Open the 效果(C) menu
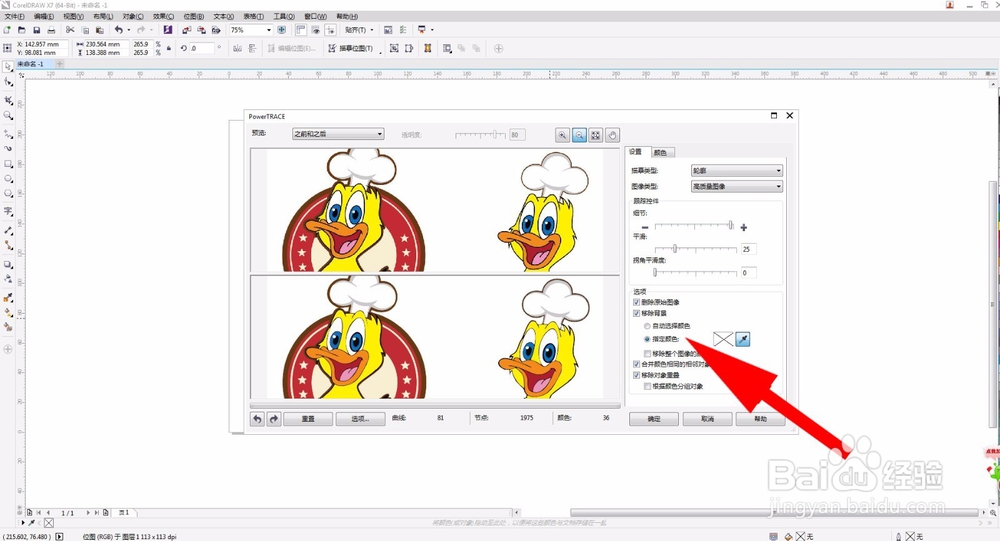 [163, 17]
